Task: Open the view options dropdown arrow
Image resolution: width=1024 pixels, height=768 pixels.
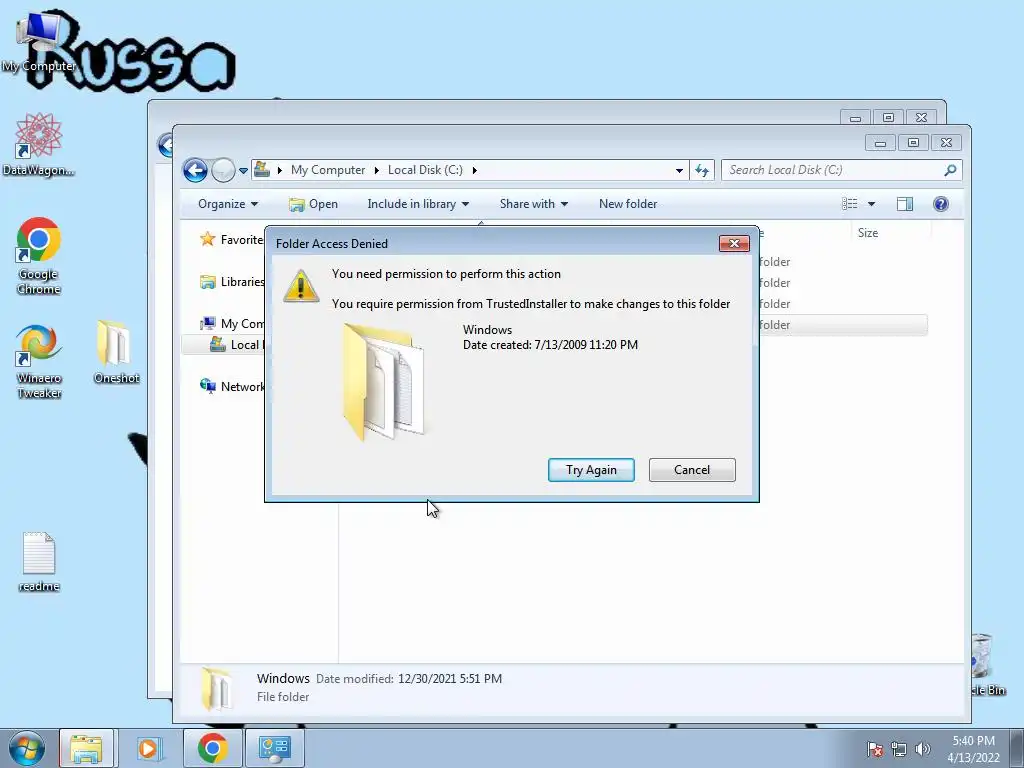Action: [871, 204]
